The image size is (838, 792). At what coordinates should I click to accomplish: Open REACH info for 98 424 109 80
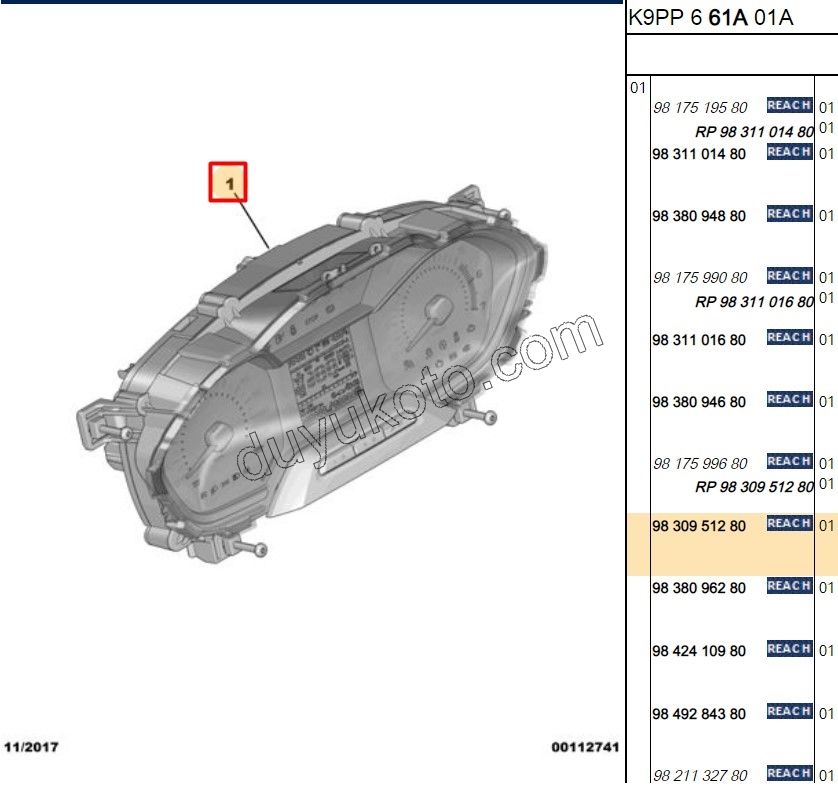(x=788, y=649)
